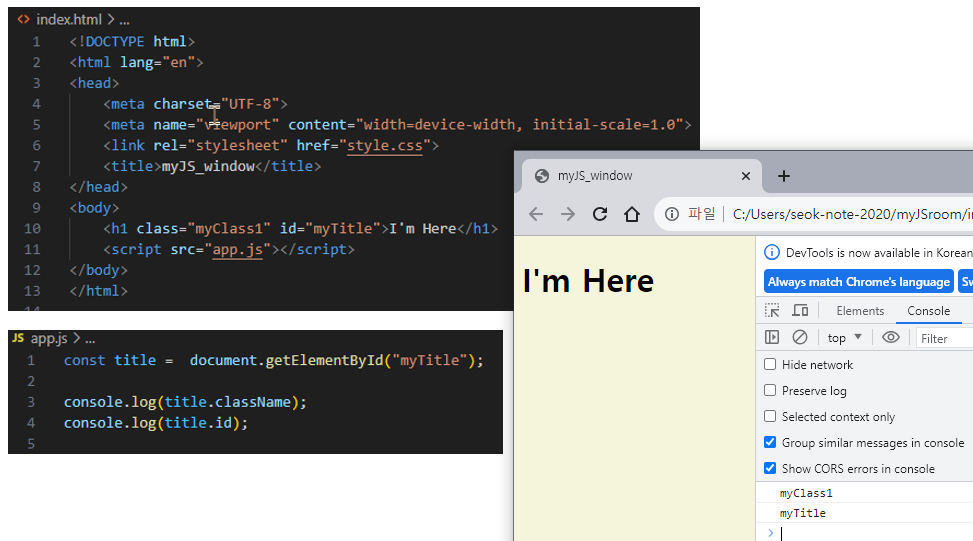
Task: Clear the console
Action: coord(800,337)
